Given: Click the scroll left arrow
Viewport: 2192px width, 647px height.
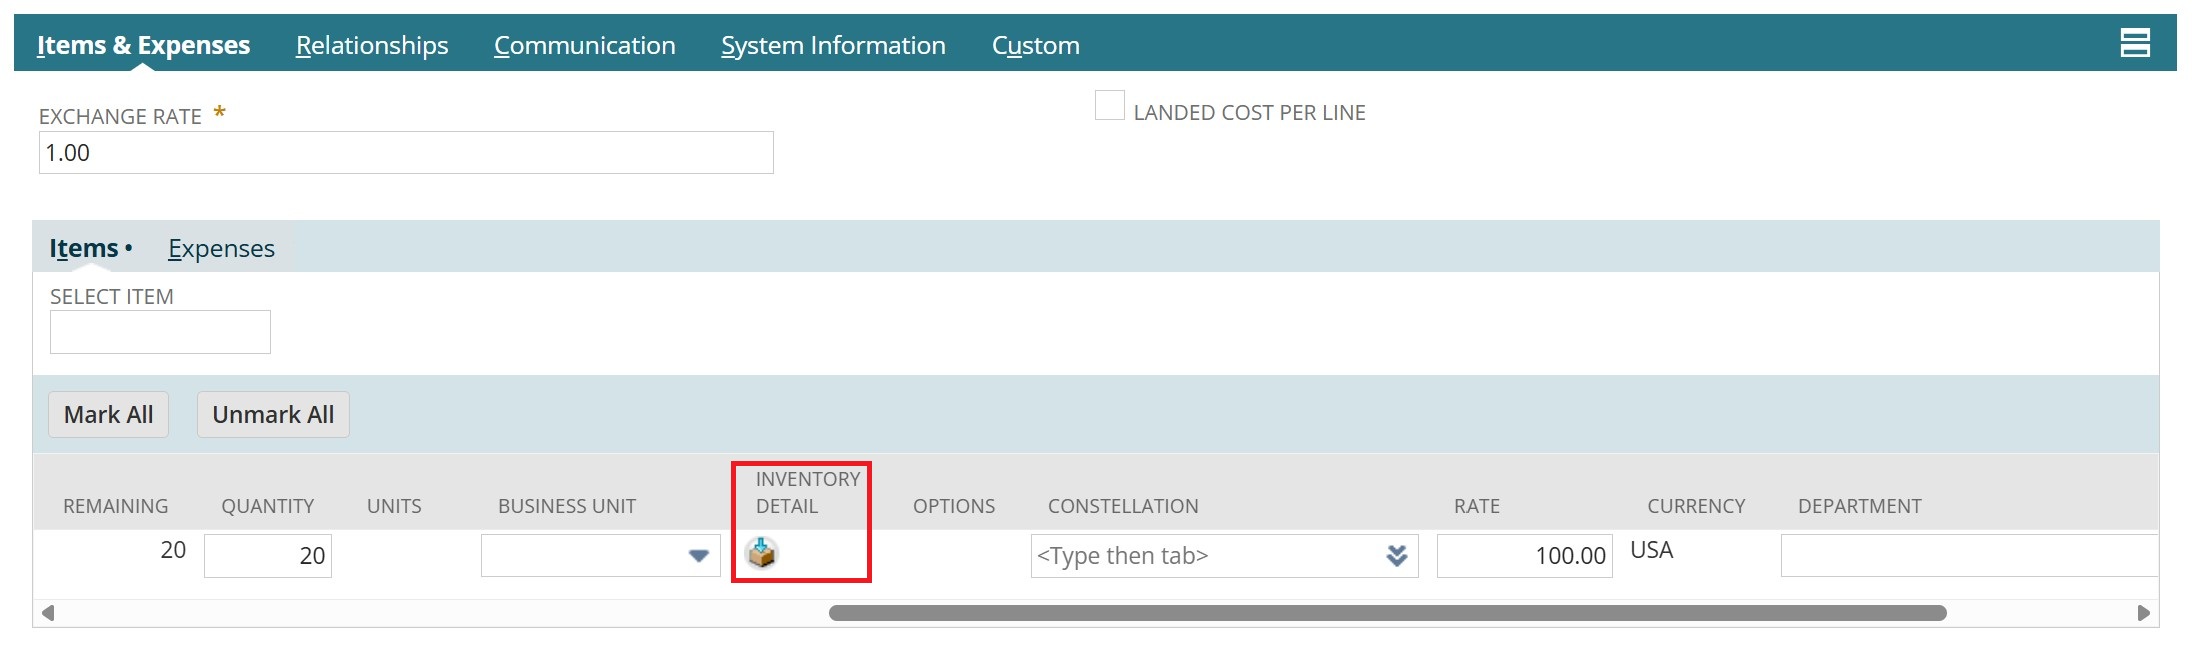Looking at the screenshot, I should [47, 613].
